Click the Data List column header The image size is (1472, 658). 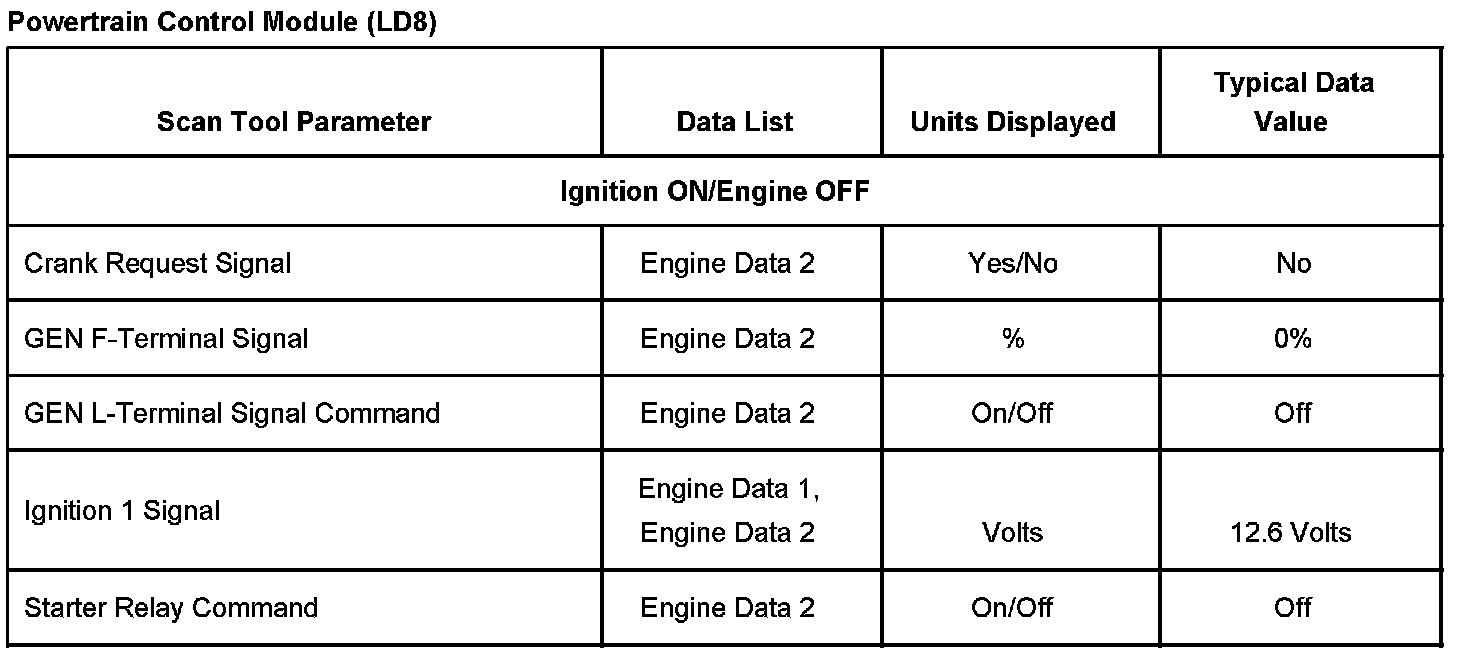pos(735,122)
